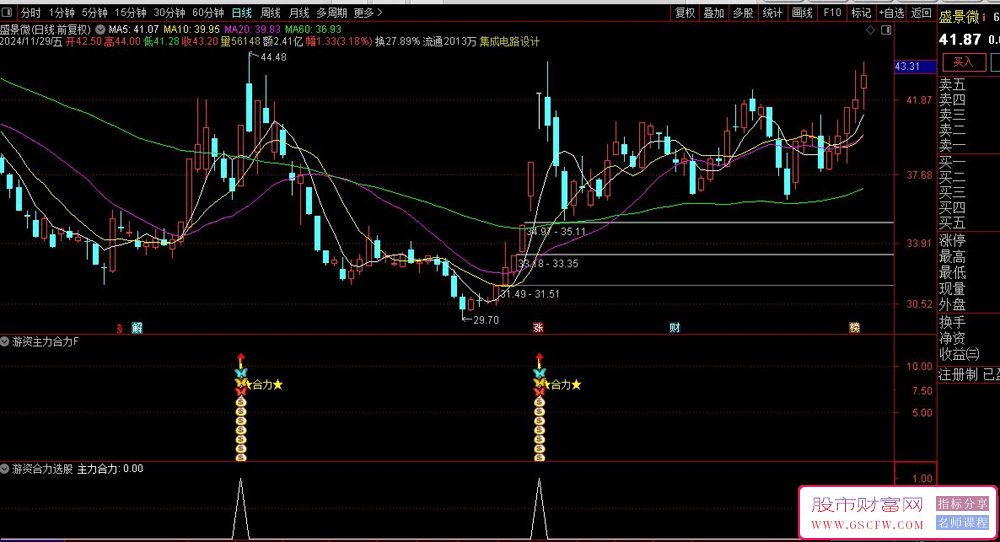Click the 返回 back button
Viewport: 1000px width, 542px height.
pyautogui.click(x=921, y=13)
